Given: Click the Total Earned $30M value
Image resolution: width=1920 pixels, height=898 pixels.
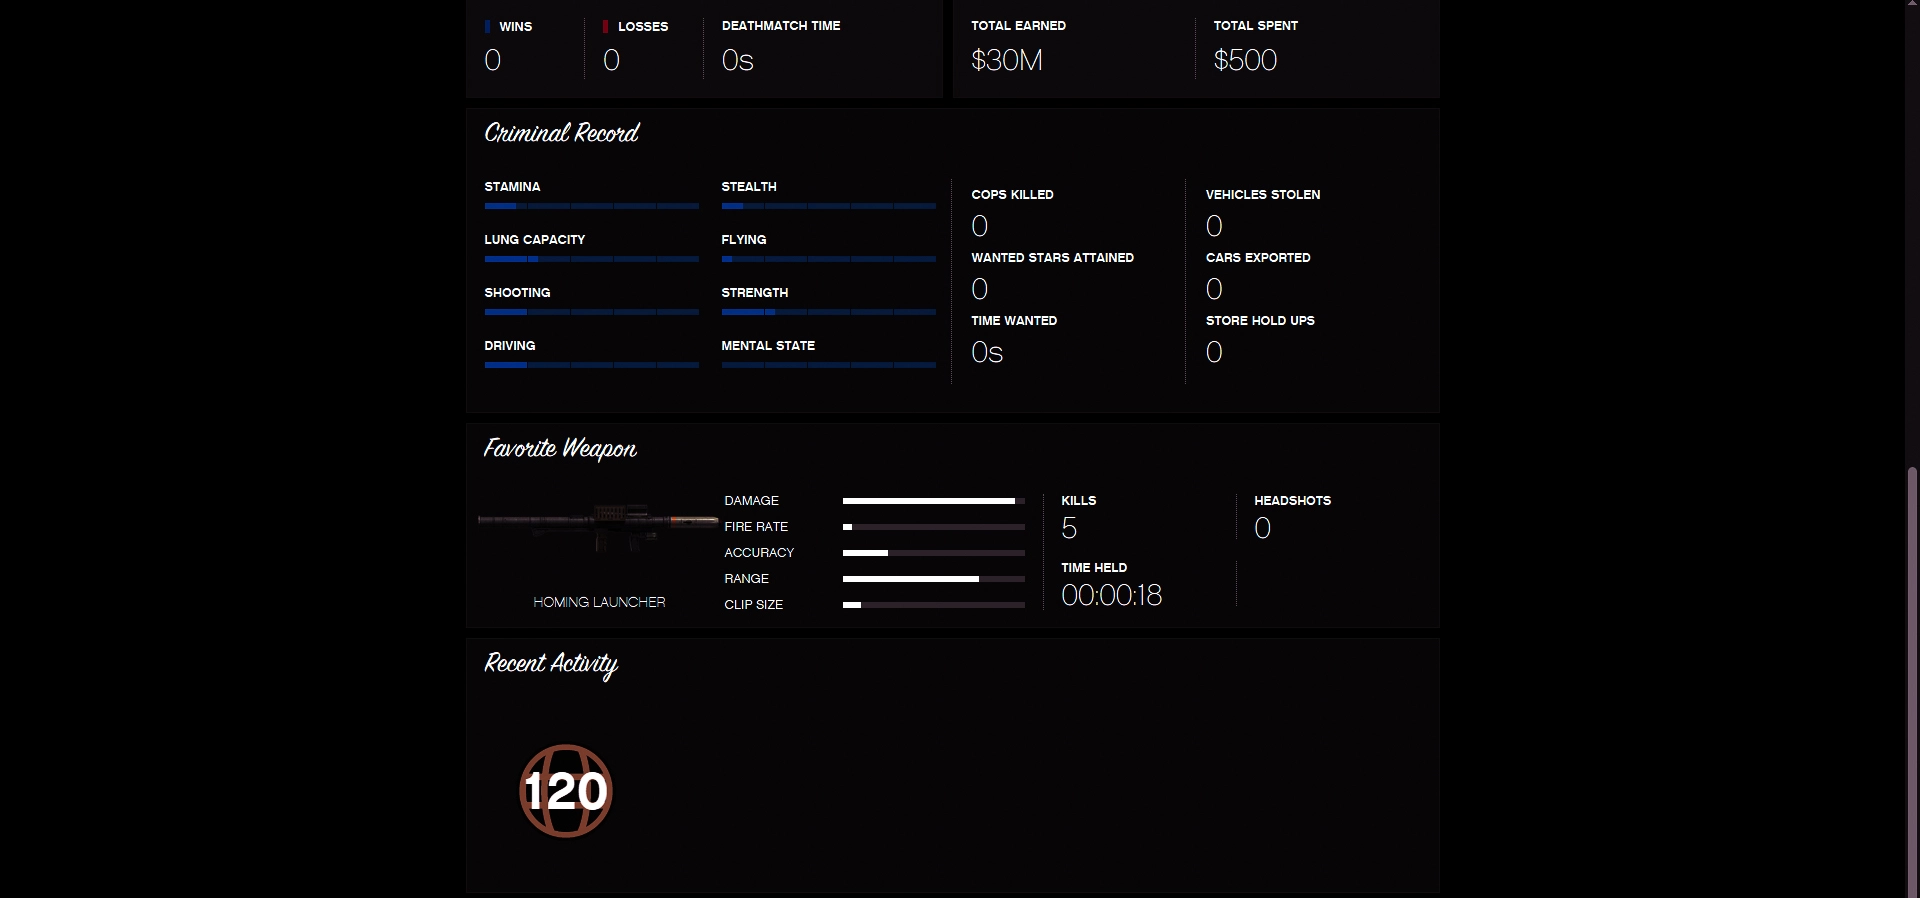Looking at the screenshot, I should (1006, 60).
